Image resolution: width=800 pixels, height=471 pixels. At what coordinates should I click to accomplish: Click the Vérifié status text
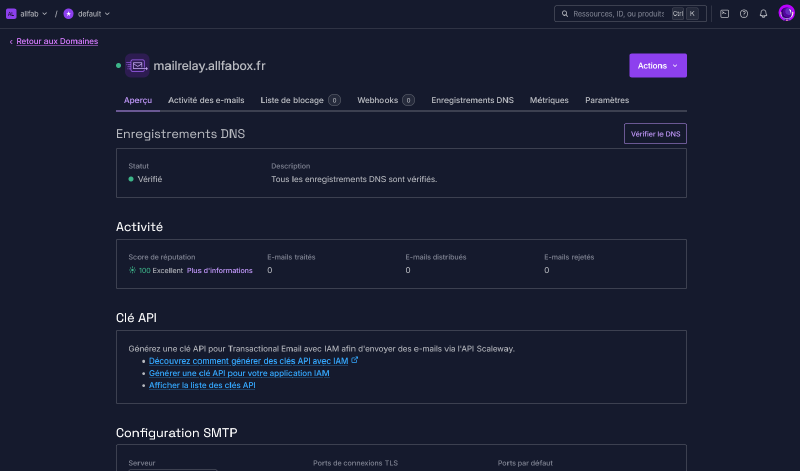pos(149,179)
